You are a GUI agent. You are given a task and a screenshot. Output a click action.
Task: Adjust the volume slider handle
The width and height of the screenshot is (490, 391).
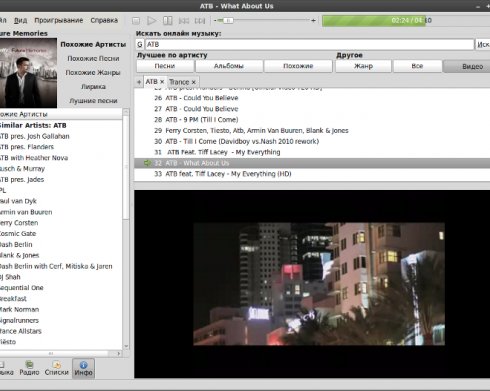pyautogui.click(x=228, y=21)
